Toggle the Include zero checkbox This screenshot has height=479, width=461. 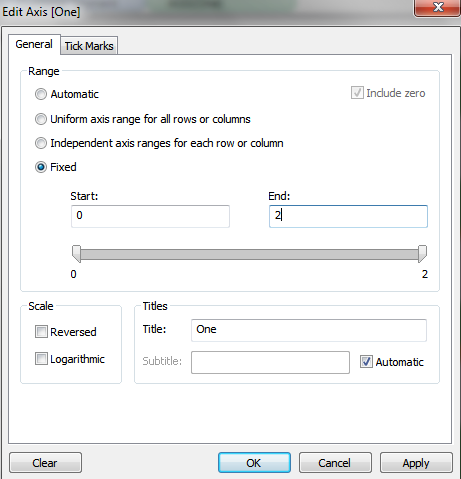coord(357,93)
